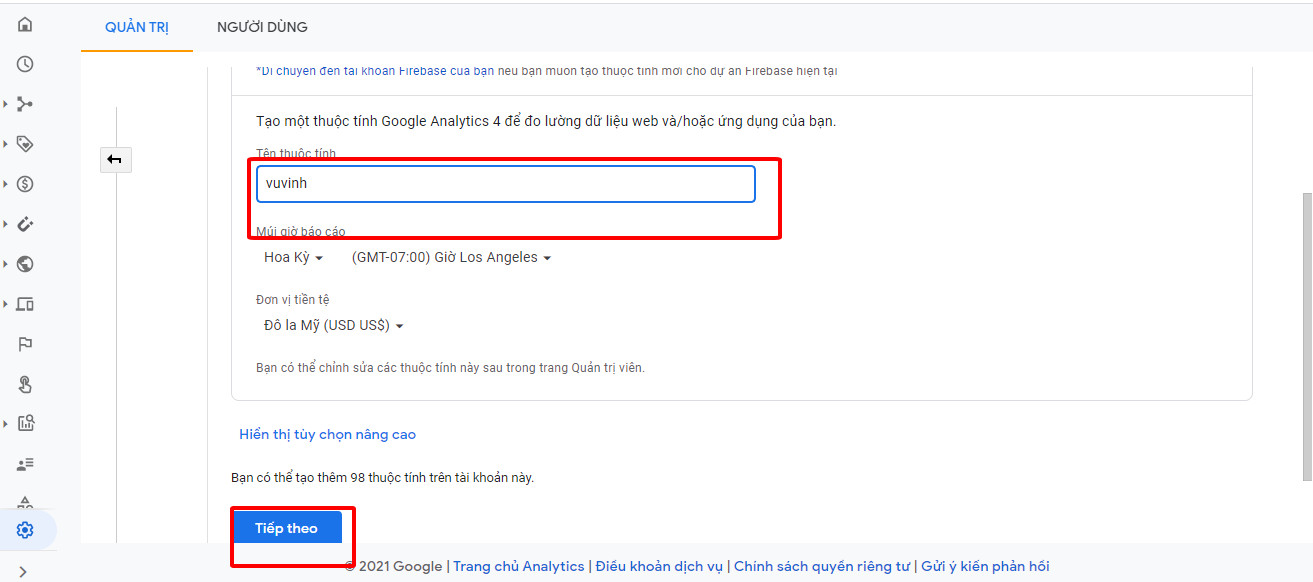The image size is (1313, 582).
Task: Click the property name field containing vuvinh
Action: (x=505, y=184)
